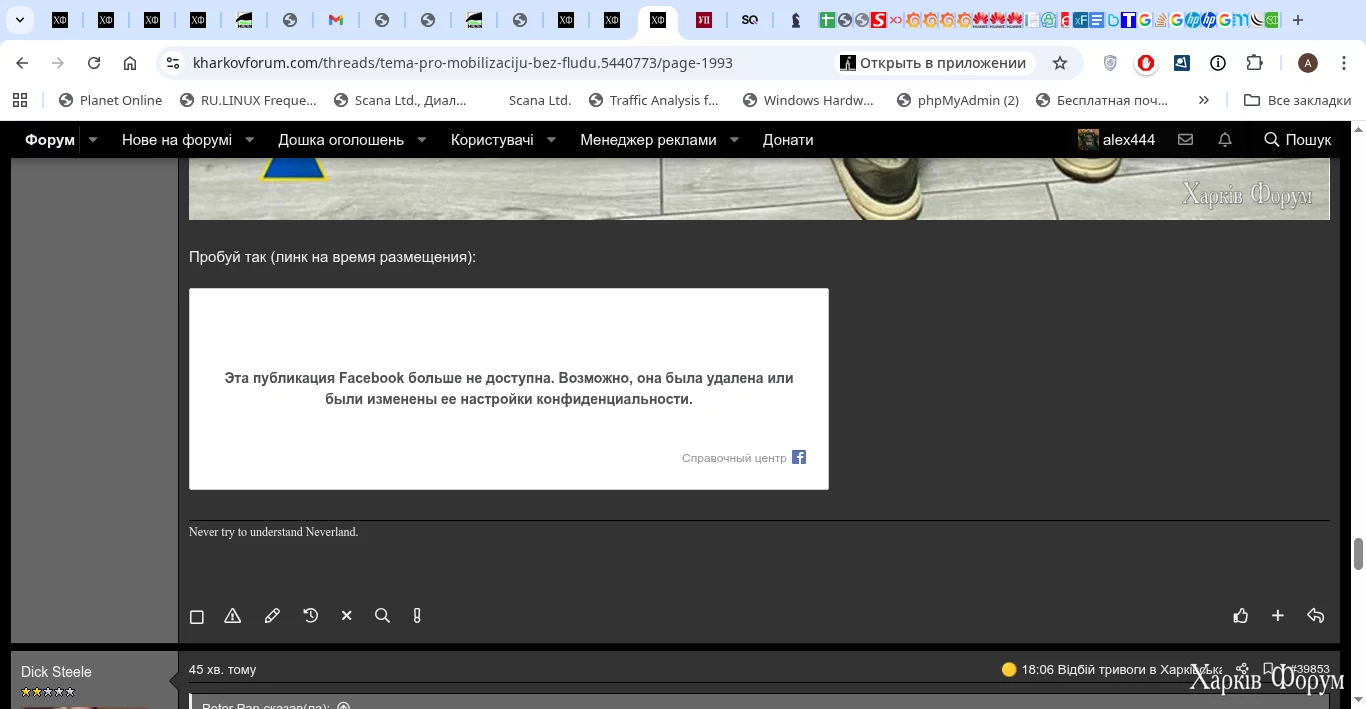This screenshot has width=1366, height=709.
Task: Expand Користувачі dropdown arrow
Action: [551, 140]
